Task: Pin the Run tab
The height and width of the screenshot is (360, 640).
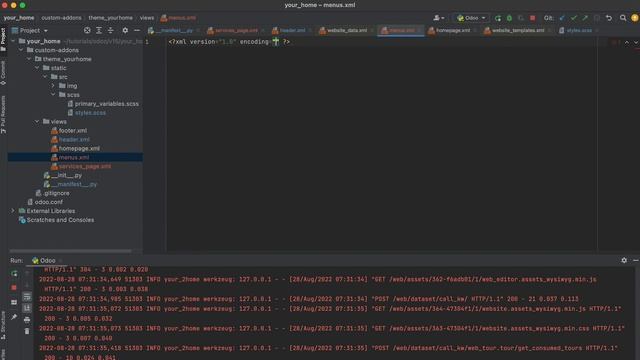Action: (x=14, y=317)
